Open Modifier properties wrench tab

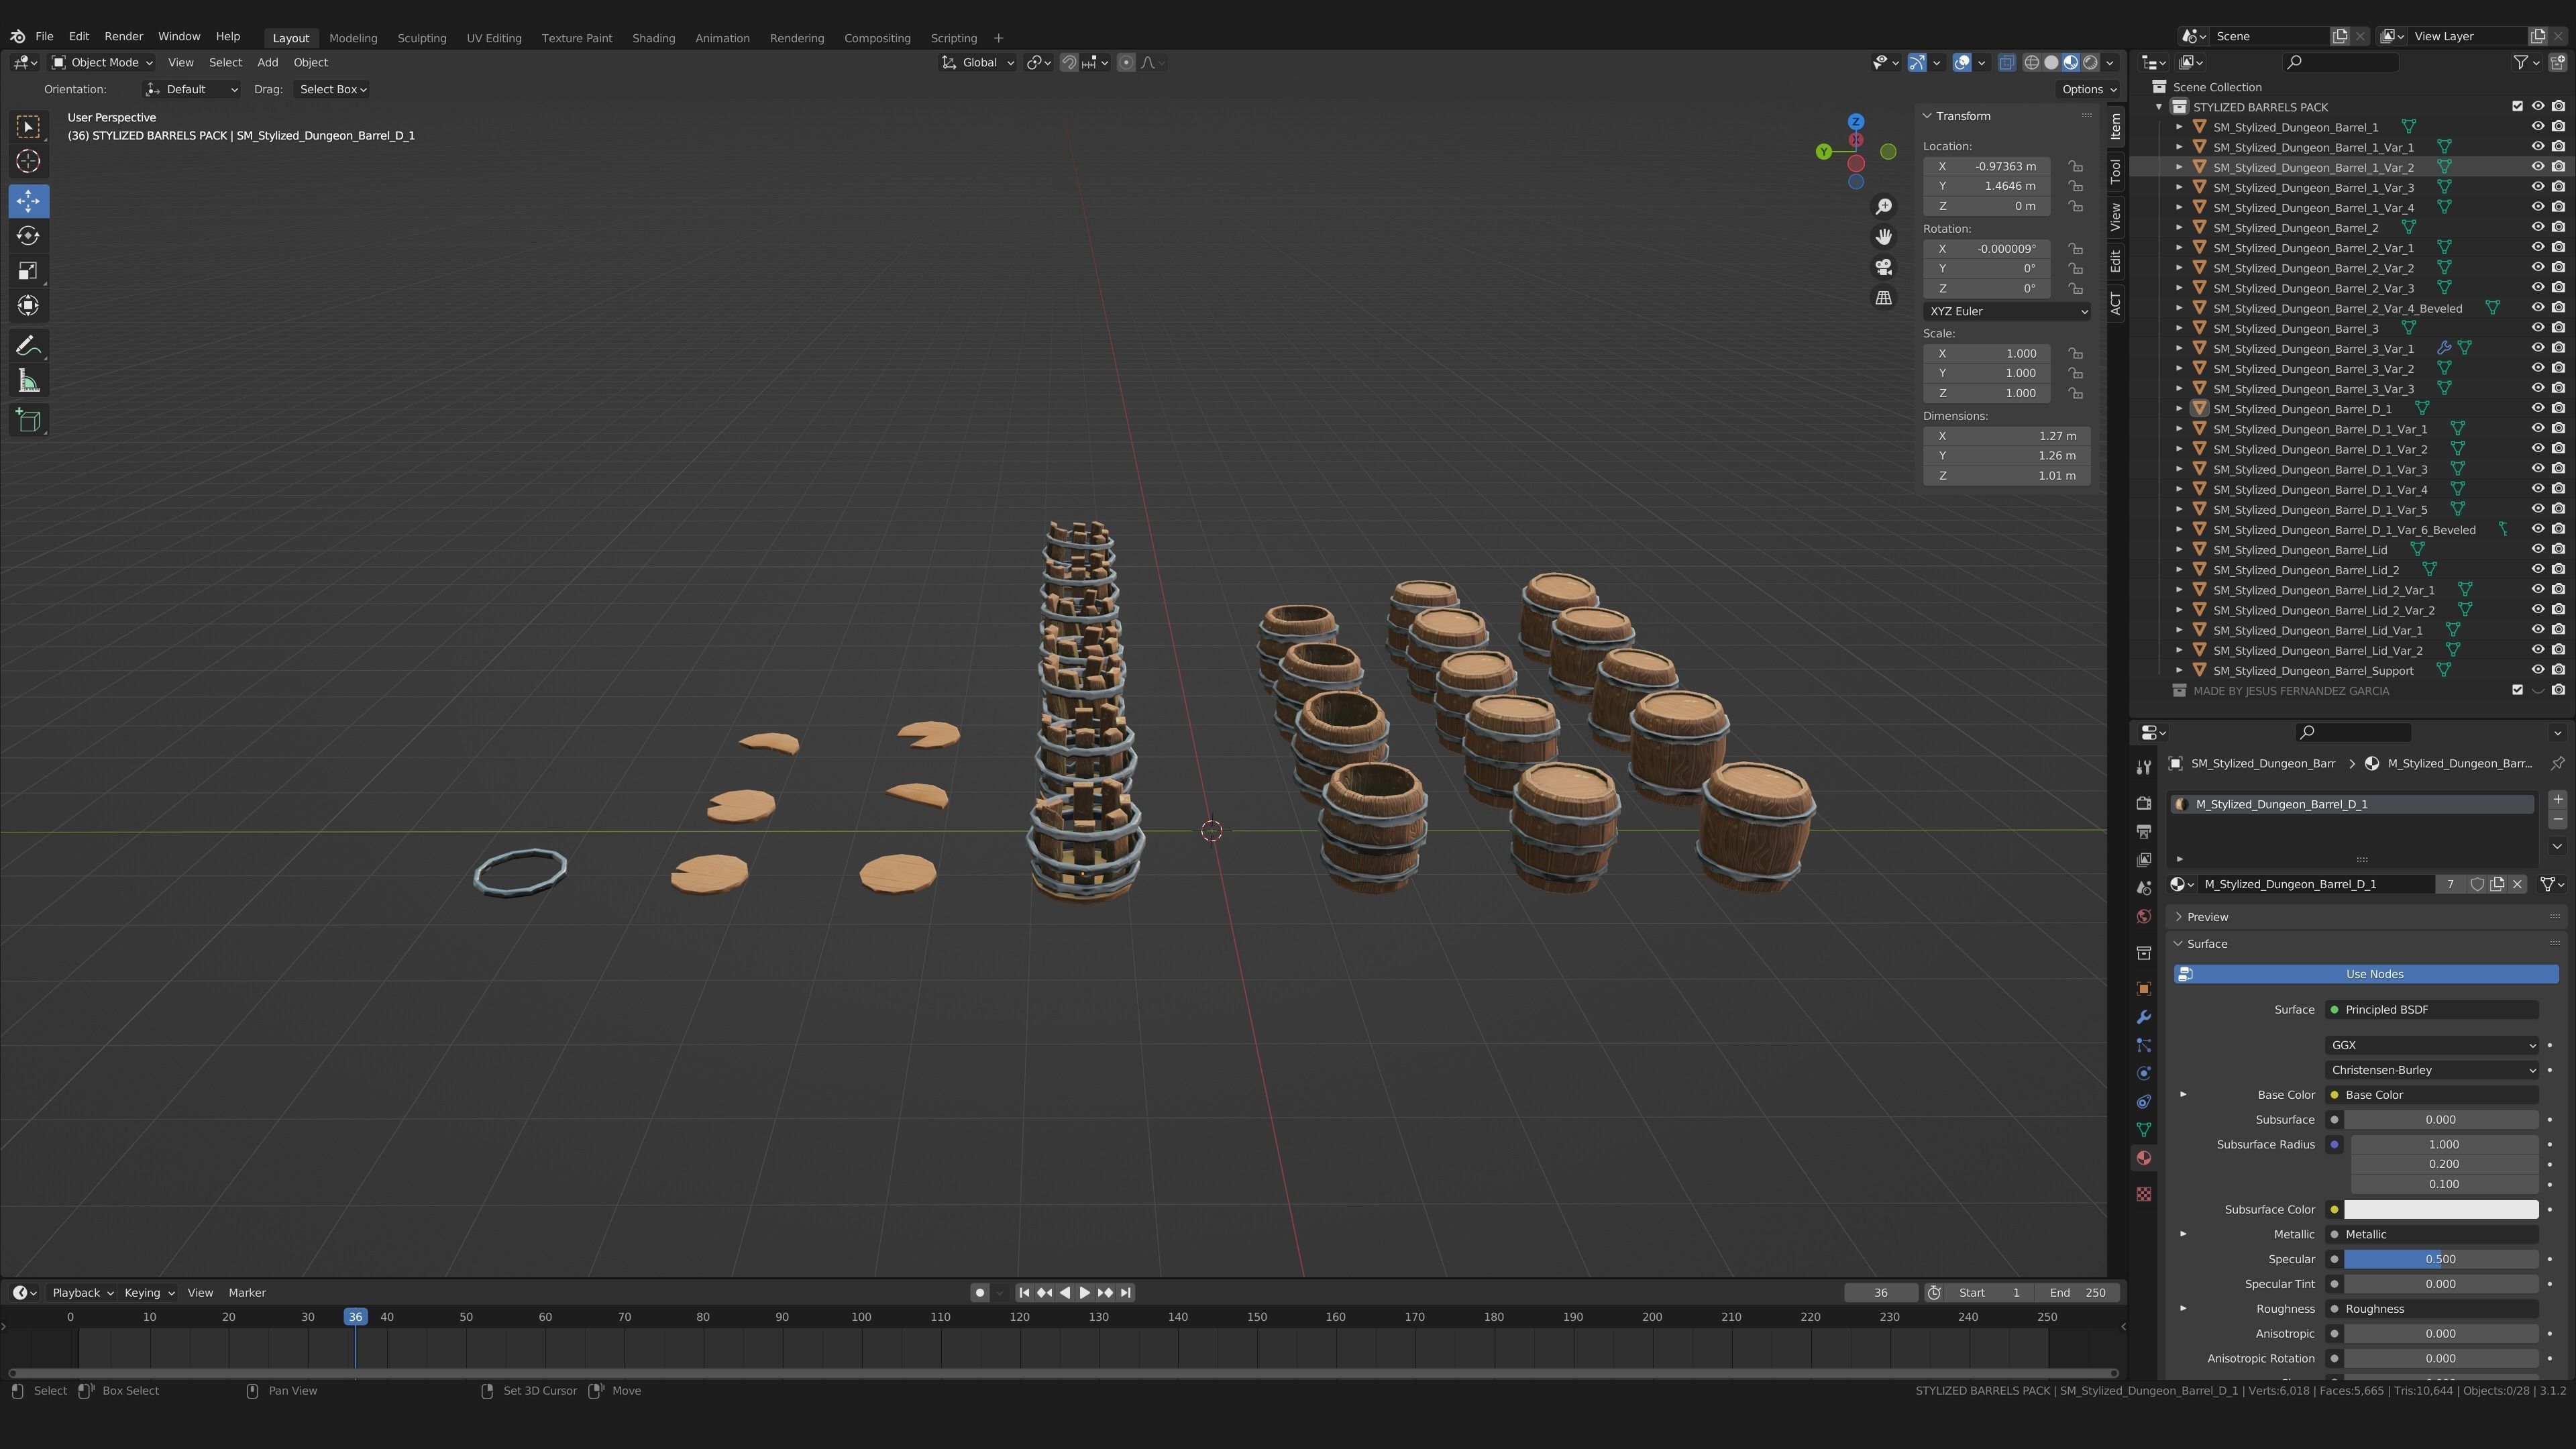(x=2143, y=1017)
